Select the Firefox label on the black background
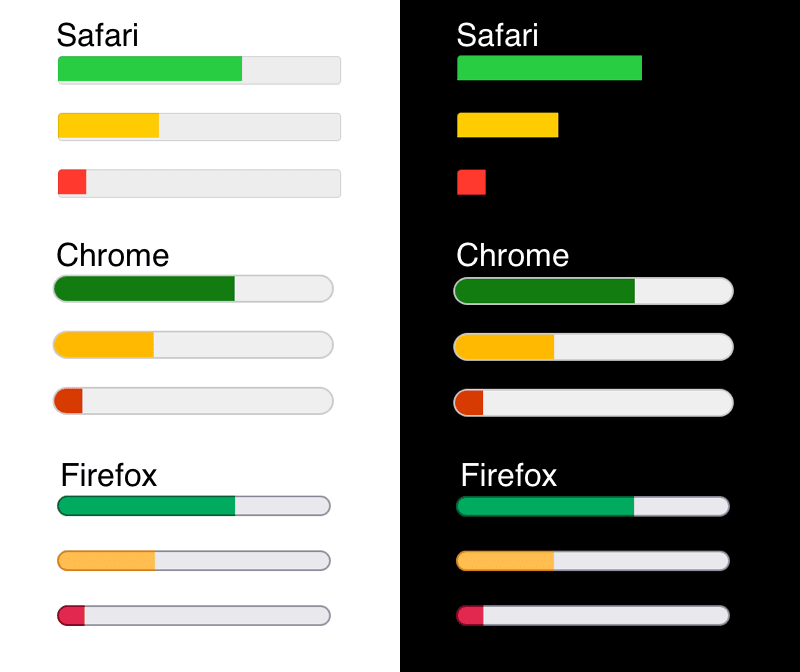This screenshot has width=800, height=672. point(509,477)
